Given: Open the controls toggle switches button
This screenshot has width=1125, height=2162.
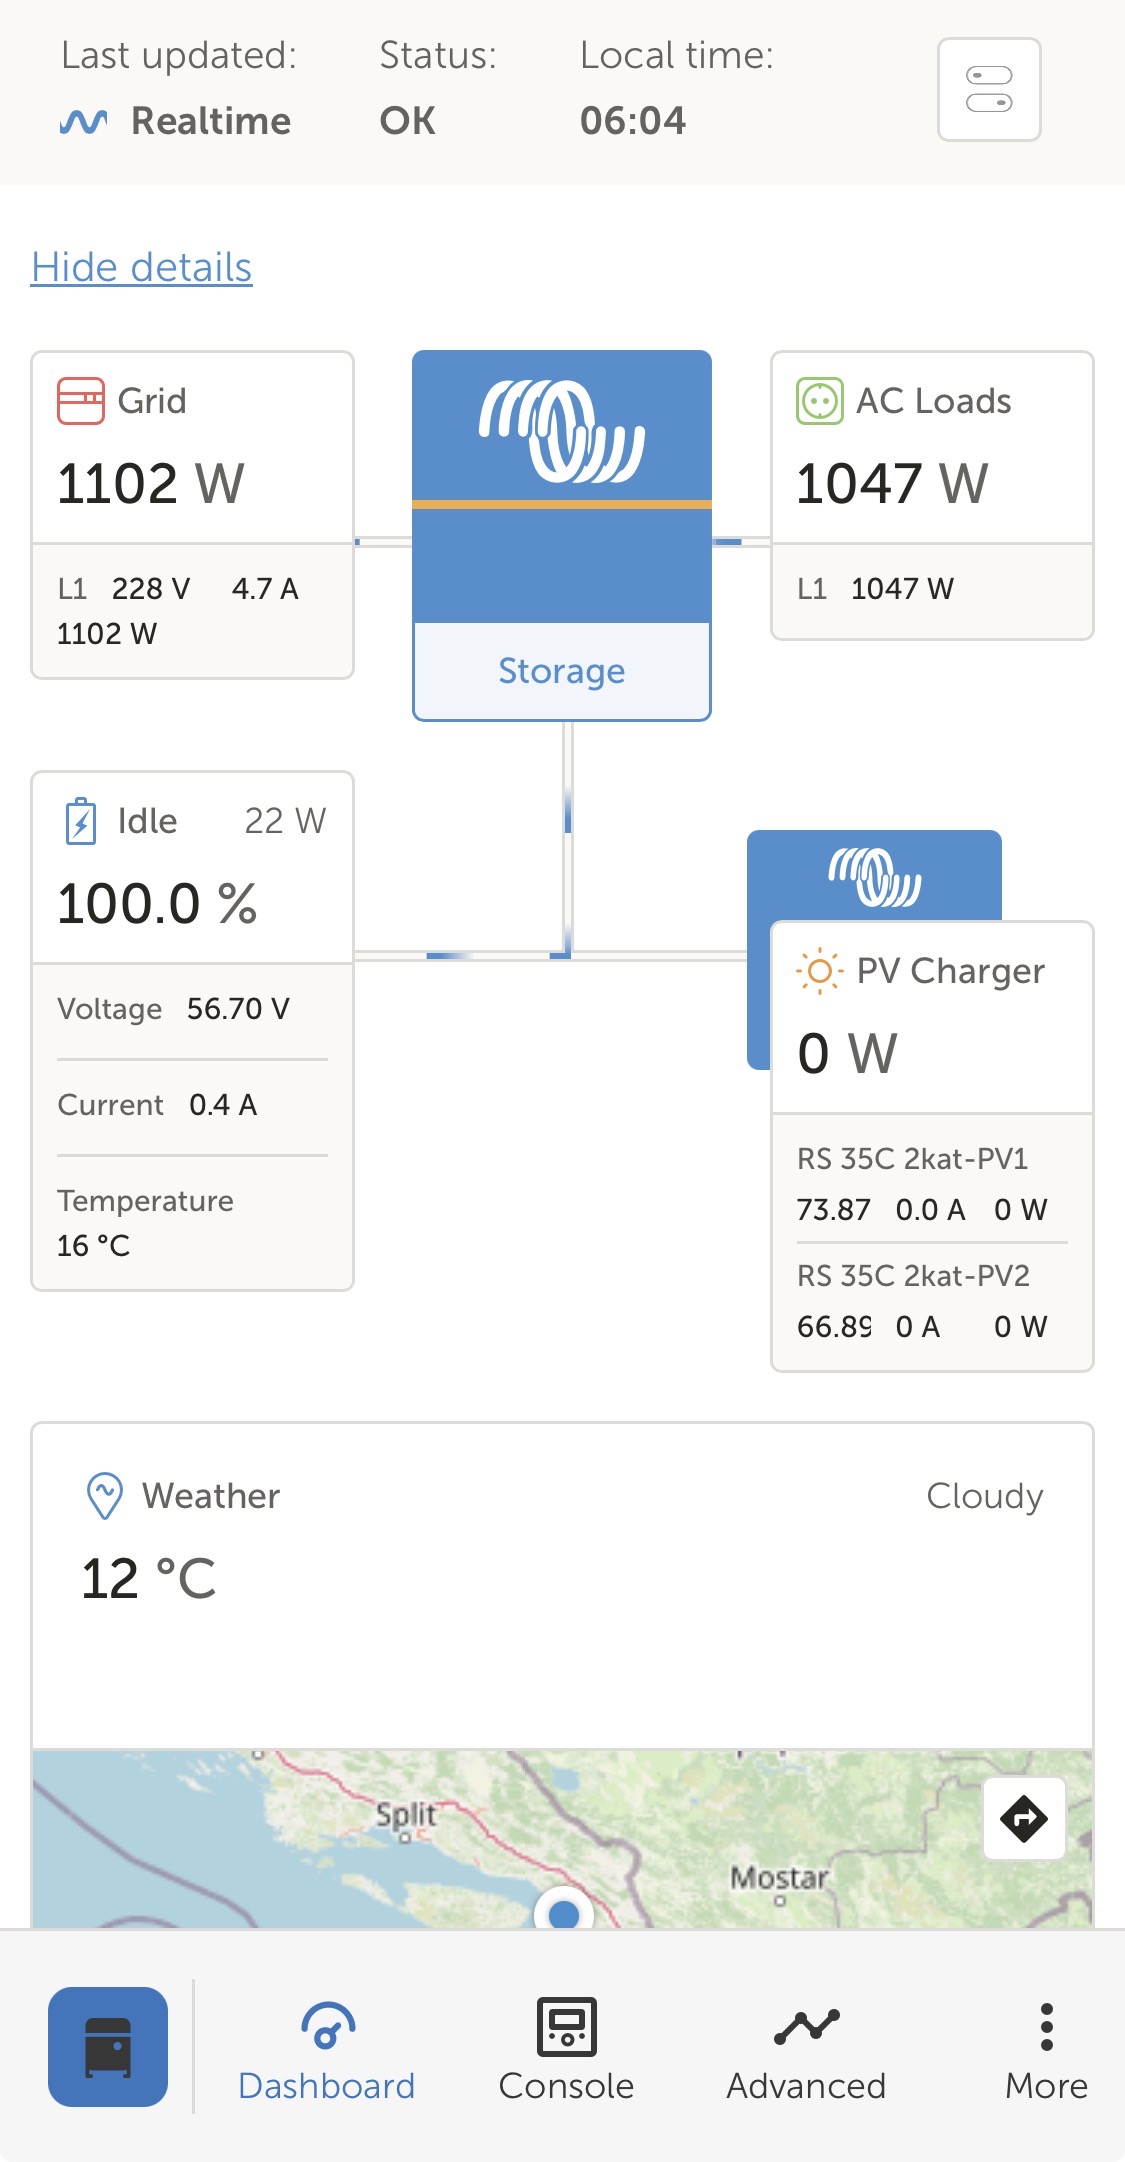Looking at the screenshot, I should point(988,90).
